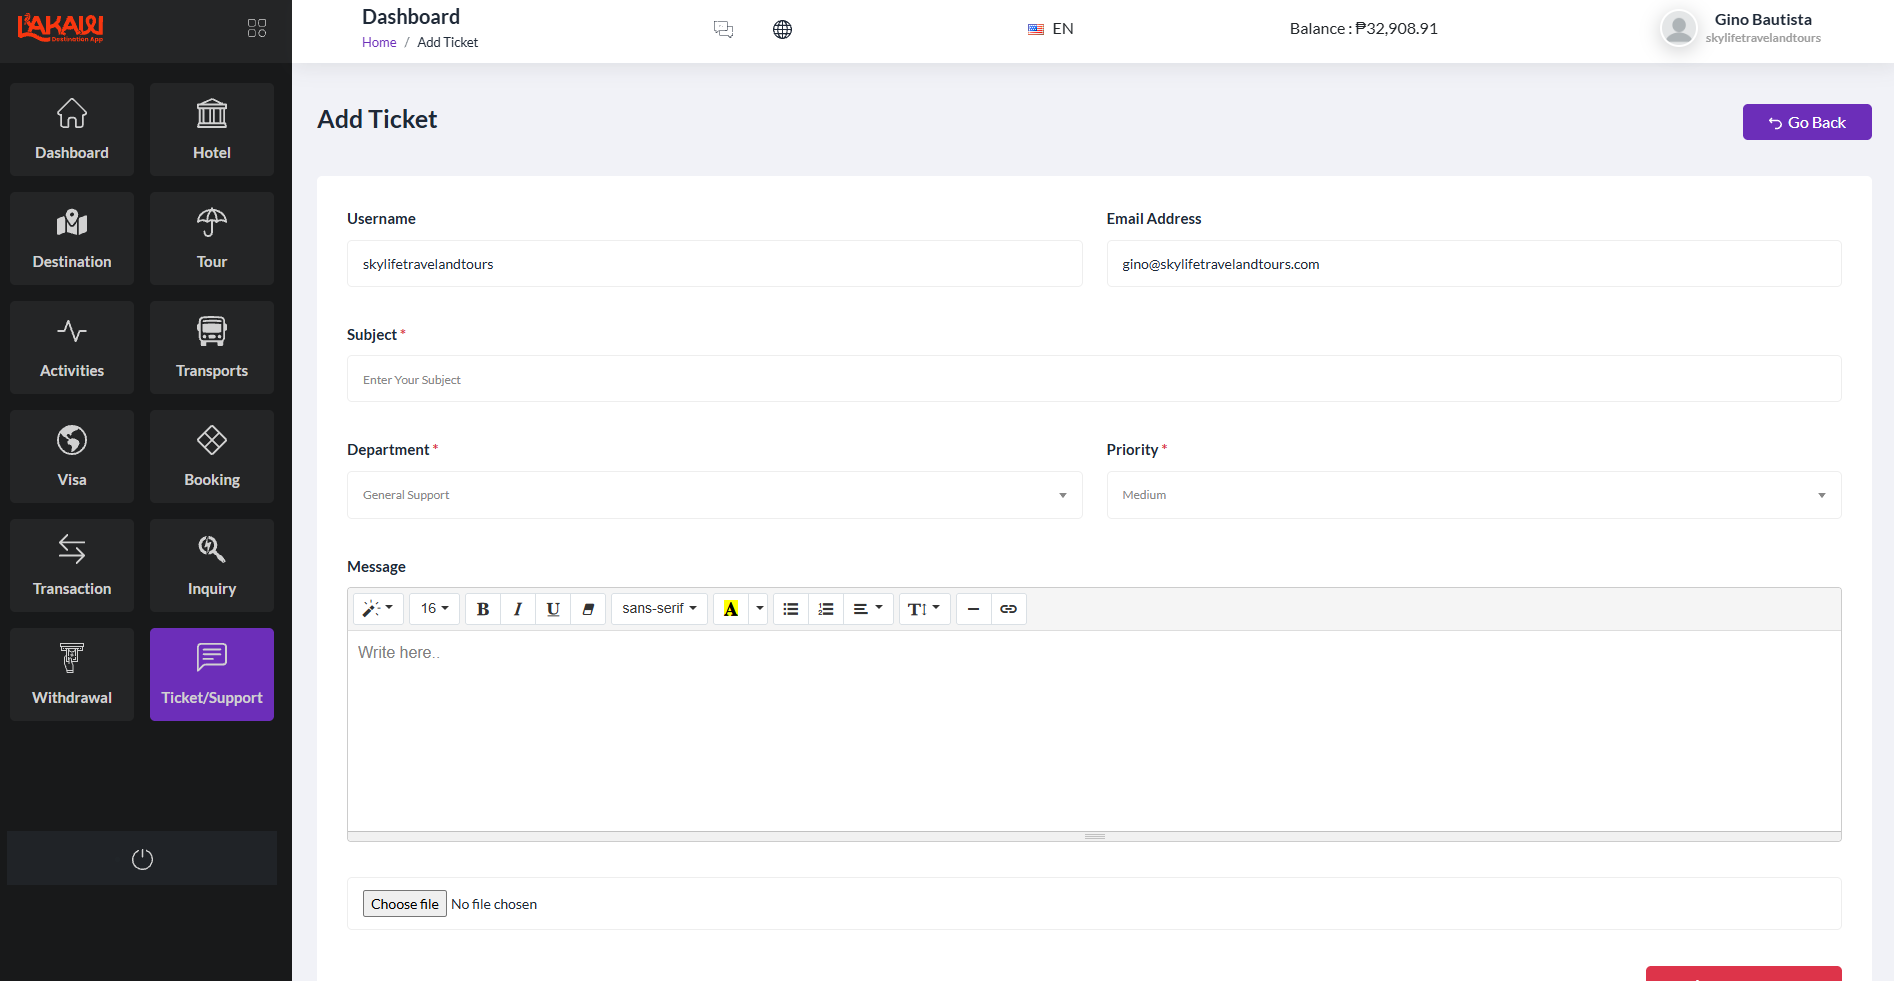Open the Inquiry sidebar tile
The height and width of the screenshot is (981, 1894).
click(x=212, y=566)
